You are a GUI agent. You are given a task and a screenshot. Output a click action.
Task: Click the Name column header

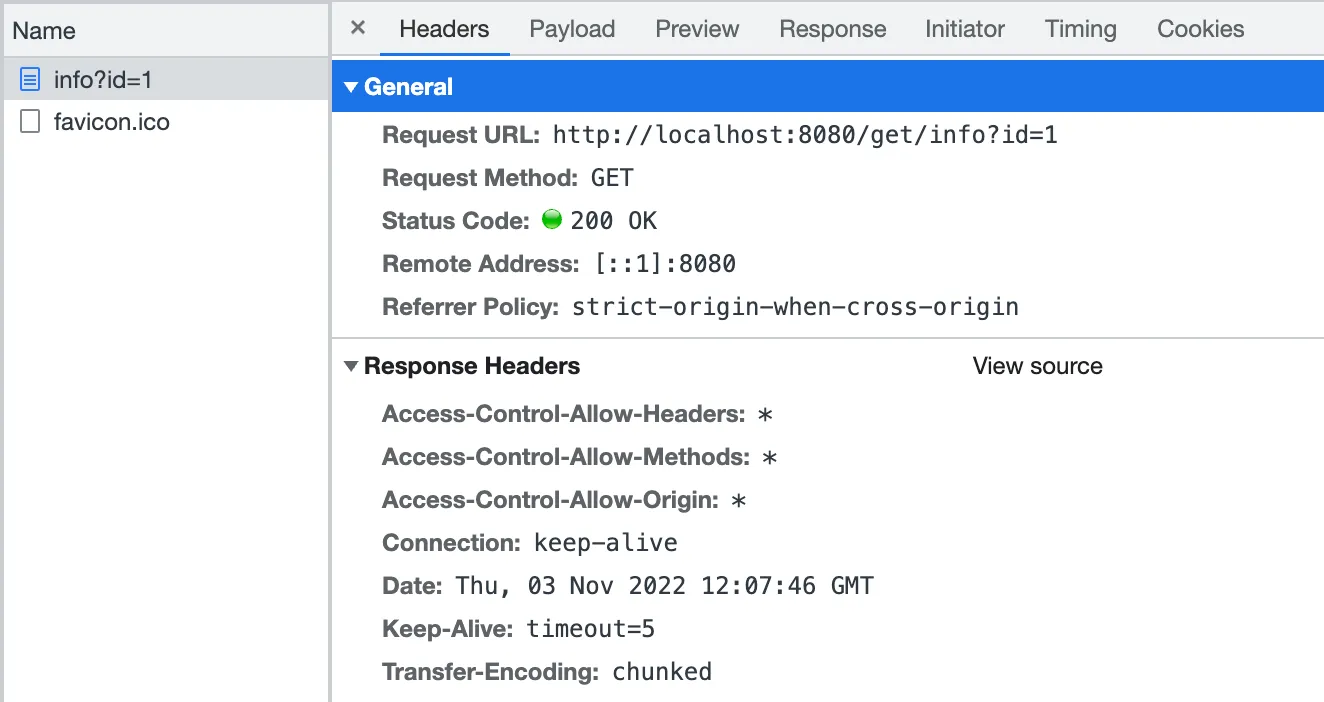(44, 30)
